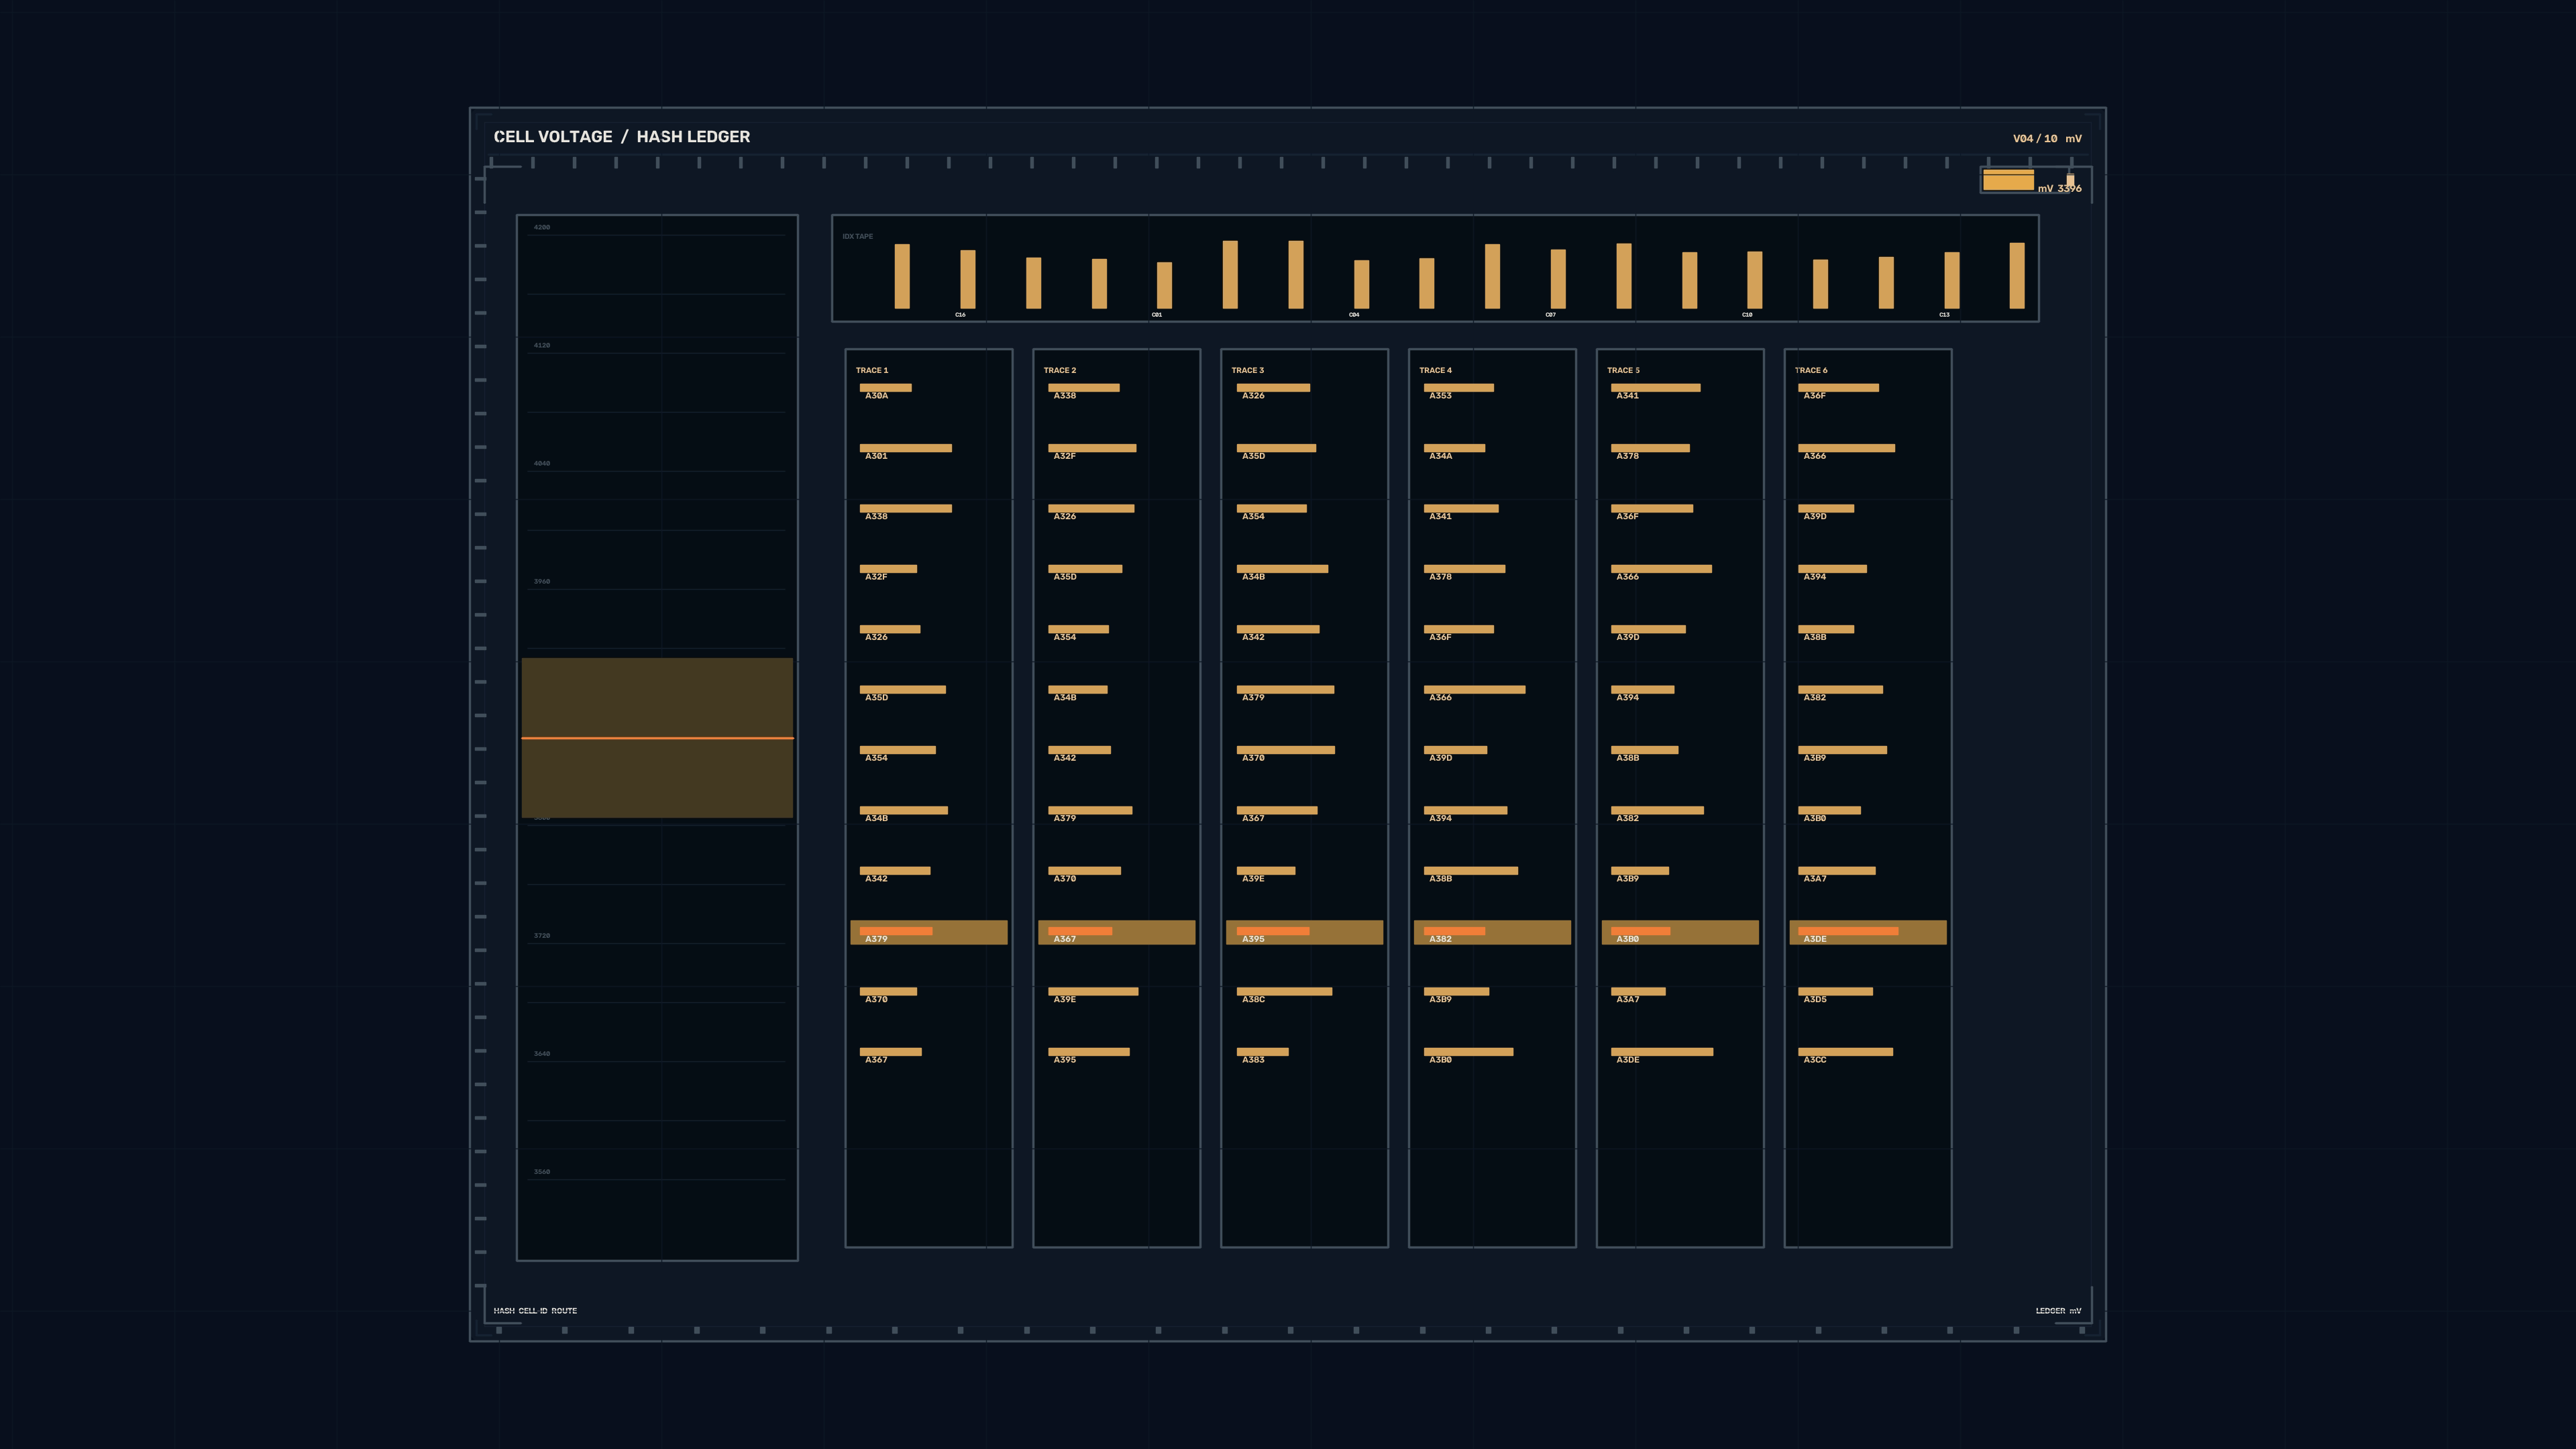This screenshot has width=2576, height=1449.
Task: Click hash A36F in Trace 6
Action: tap(1815, 396)
